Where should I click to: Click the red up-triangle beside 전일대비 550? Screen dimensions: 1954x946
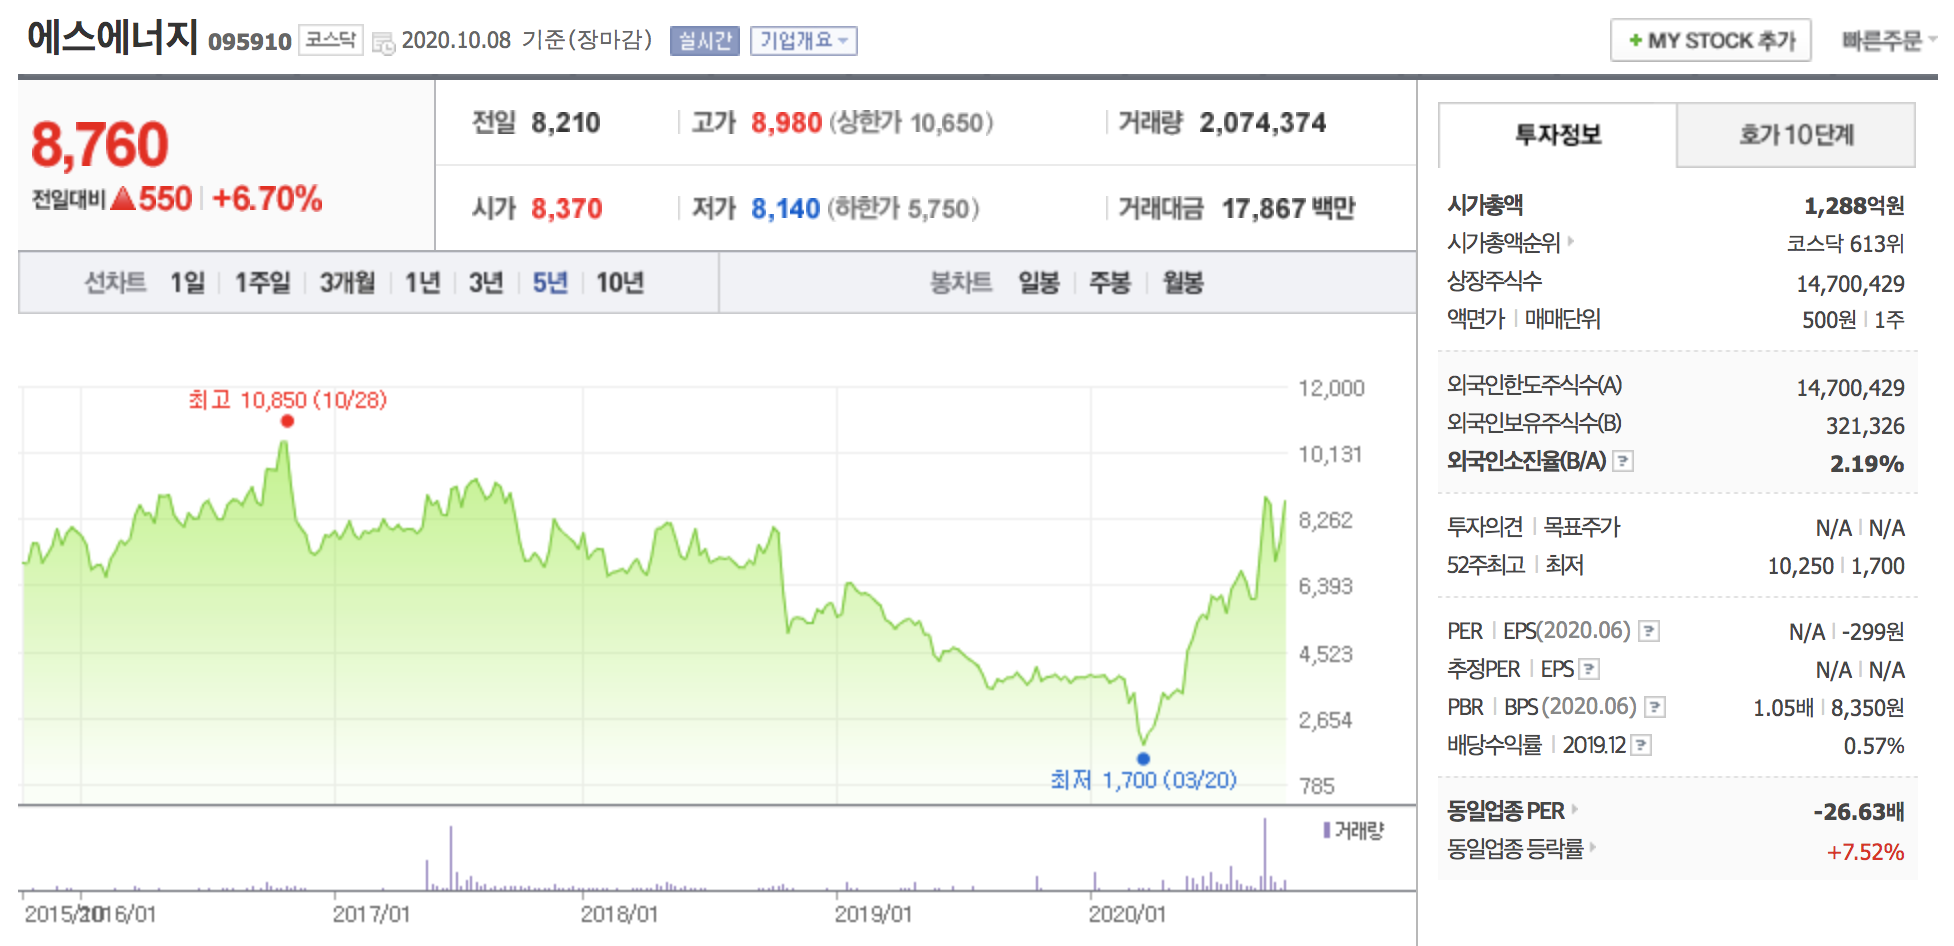(x=123, y=198)
